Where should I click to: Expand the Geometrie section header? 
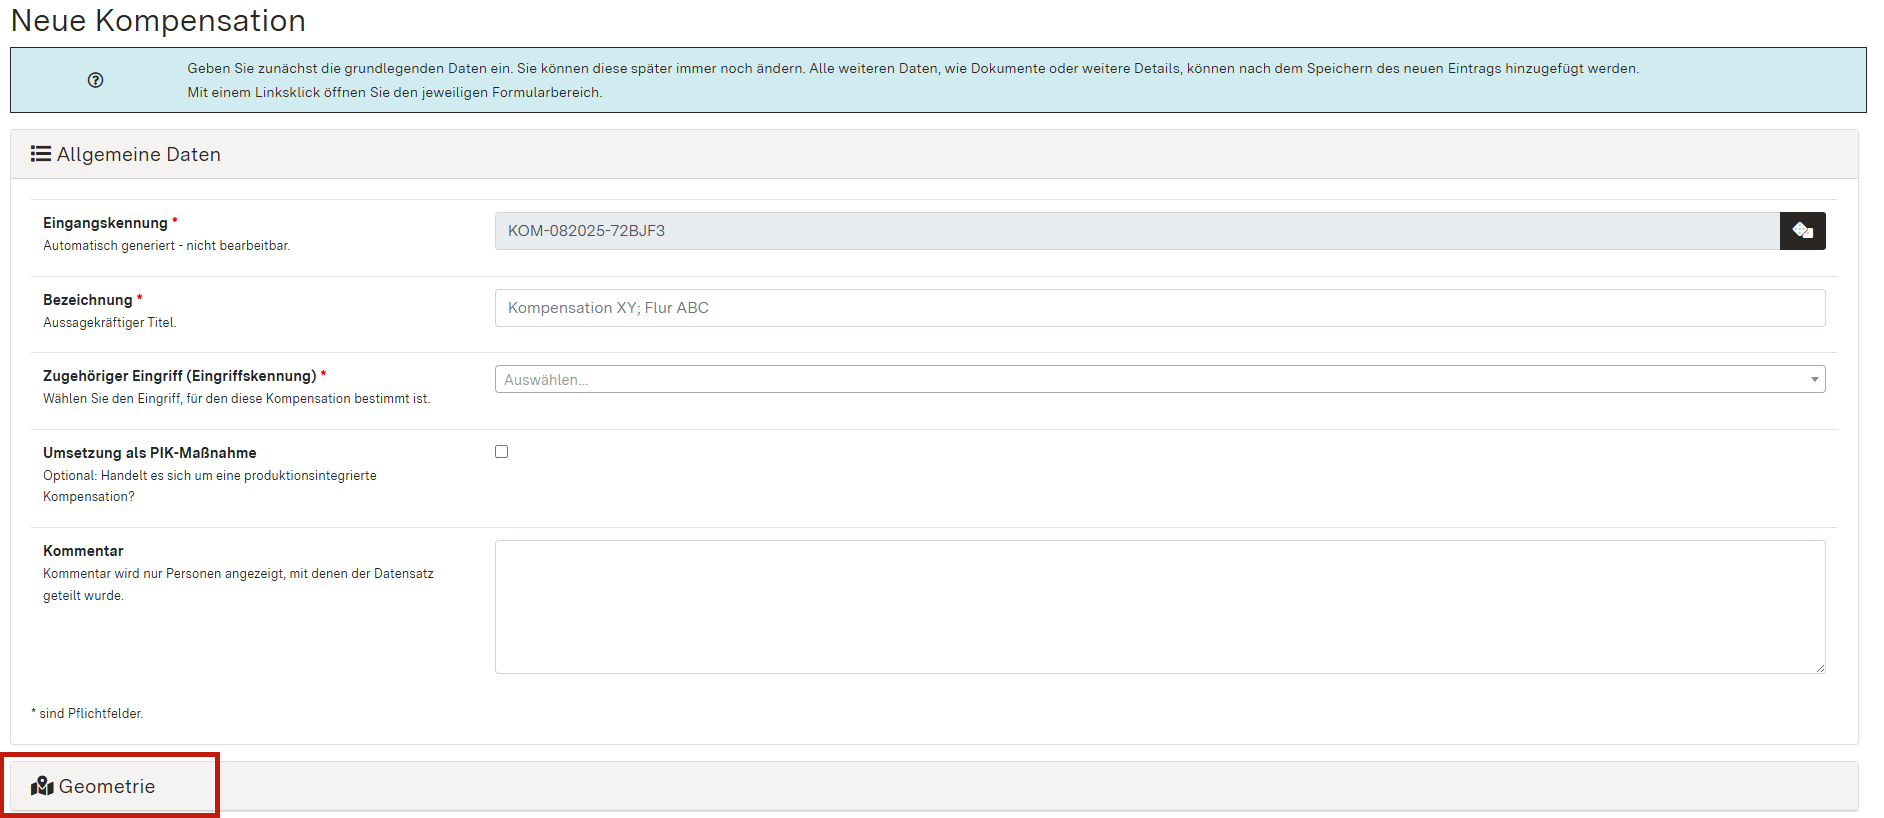[x=107, y=786]
